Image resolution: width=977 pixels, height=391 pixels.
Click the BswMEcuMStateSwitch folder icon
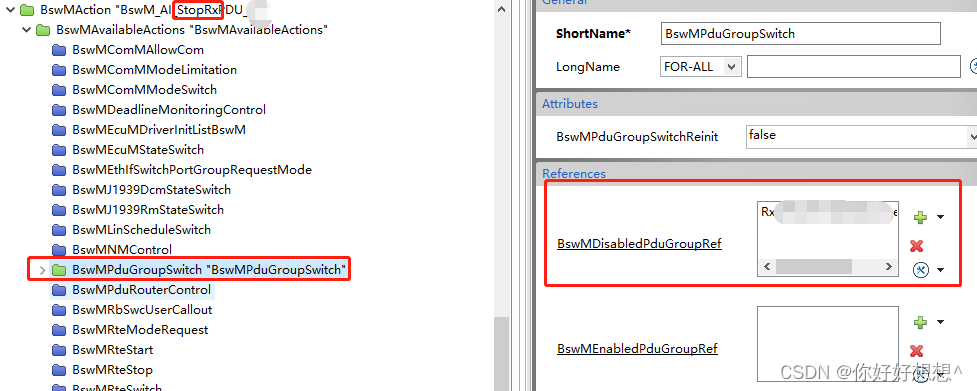pos(59,149)
